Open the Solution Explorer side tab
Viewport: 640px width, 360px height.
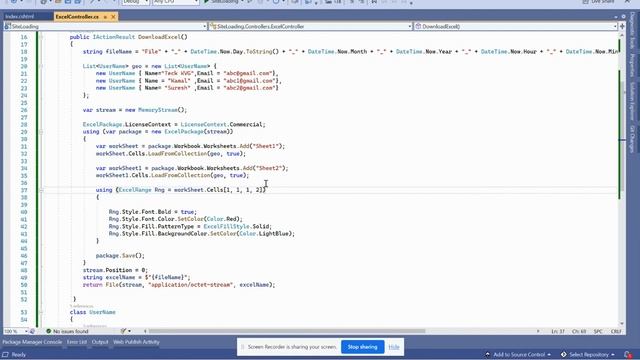click(x=633, y=101)
